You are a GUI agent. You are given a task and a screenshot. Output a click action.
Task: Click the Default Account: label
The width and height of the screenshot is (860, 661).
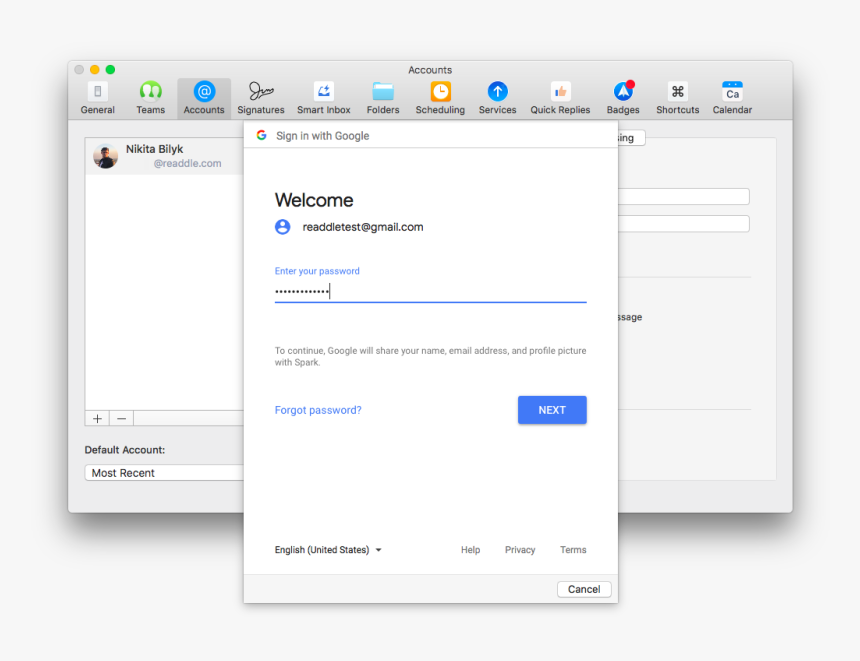125,450
